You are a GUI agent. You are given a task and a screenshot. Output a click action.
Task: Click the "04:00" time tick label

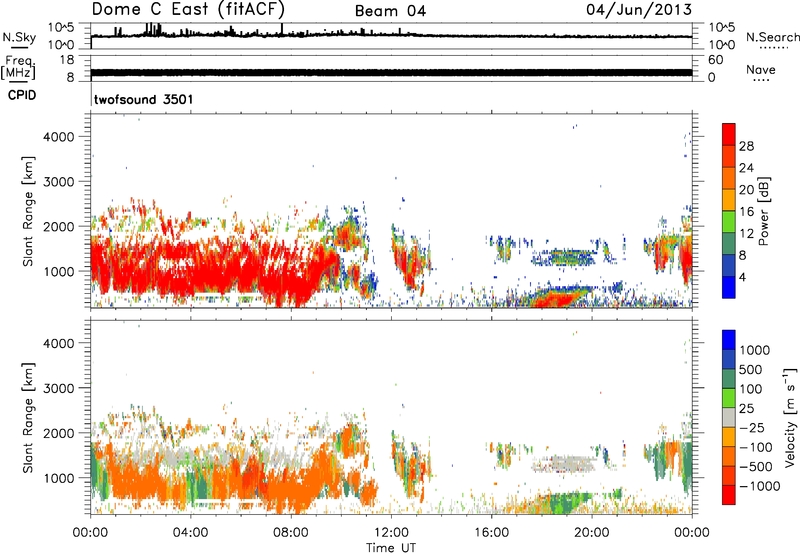[190, 533]
